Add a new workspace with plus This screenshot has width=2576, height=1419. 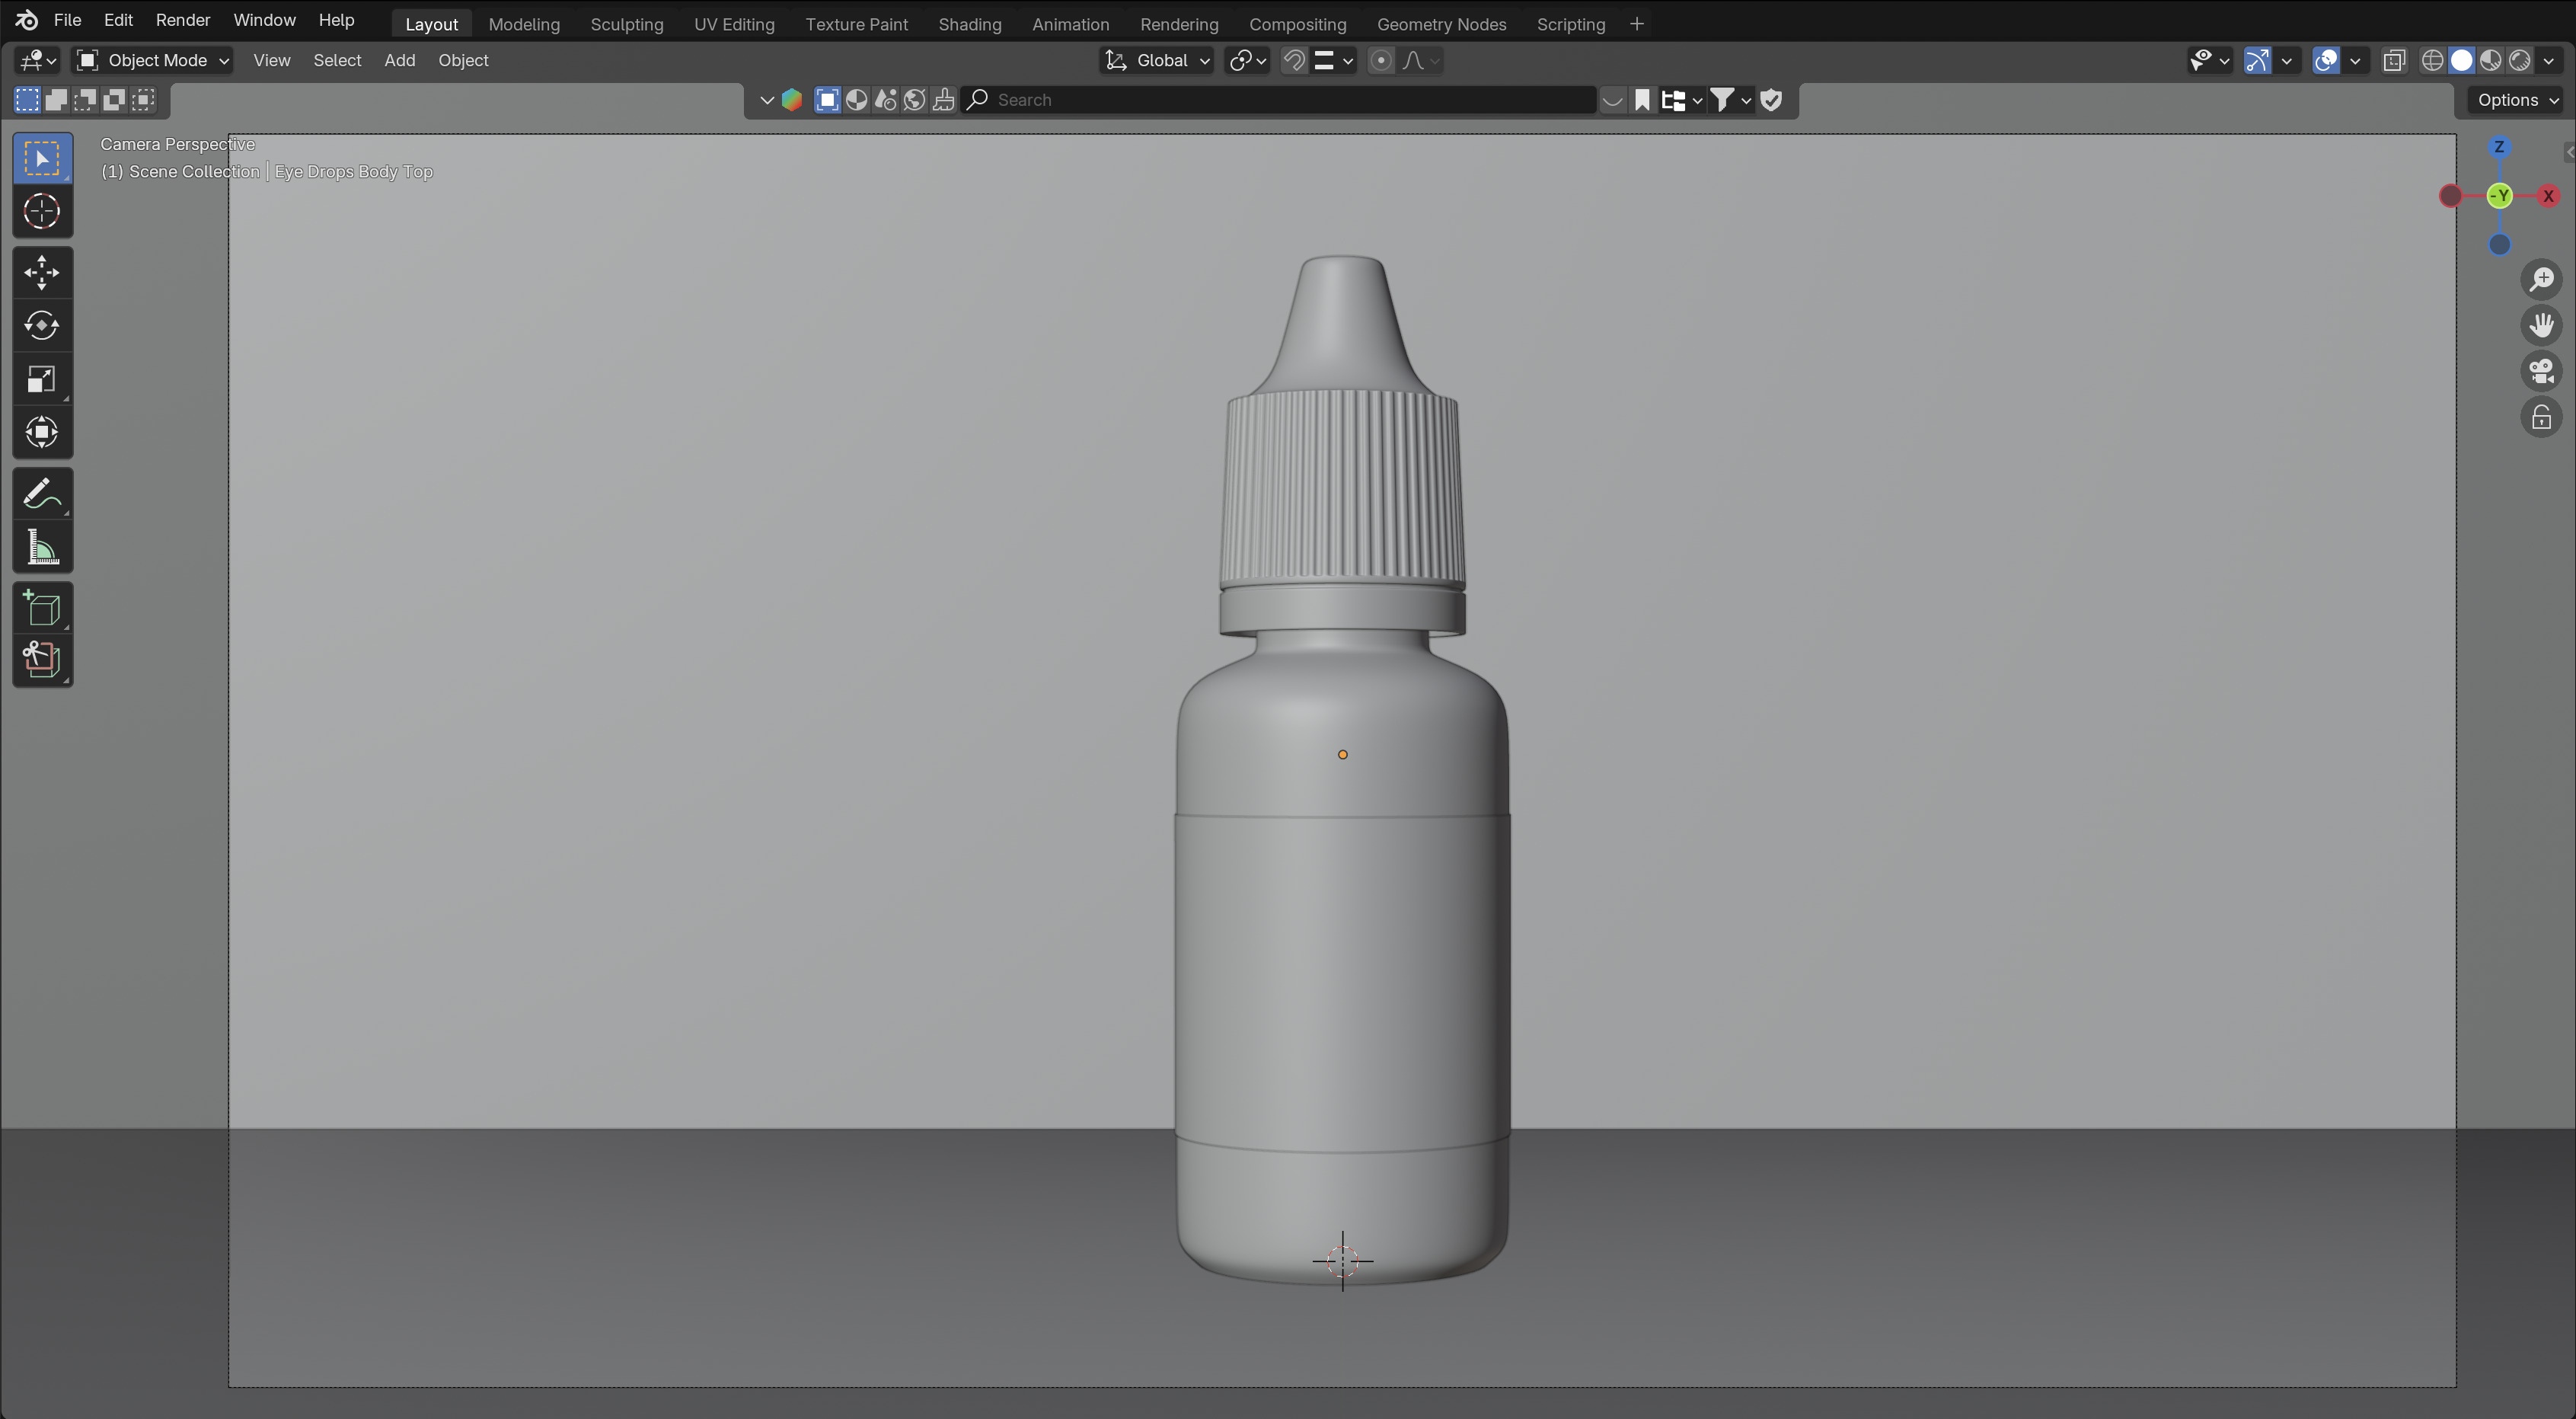coord(1637,24)
